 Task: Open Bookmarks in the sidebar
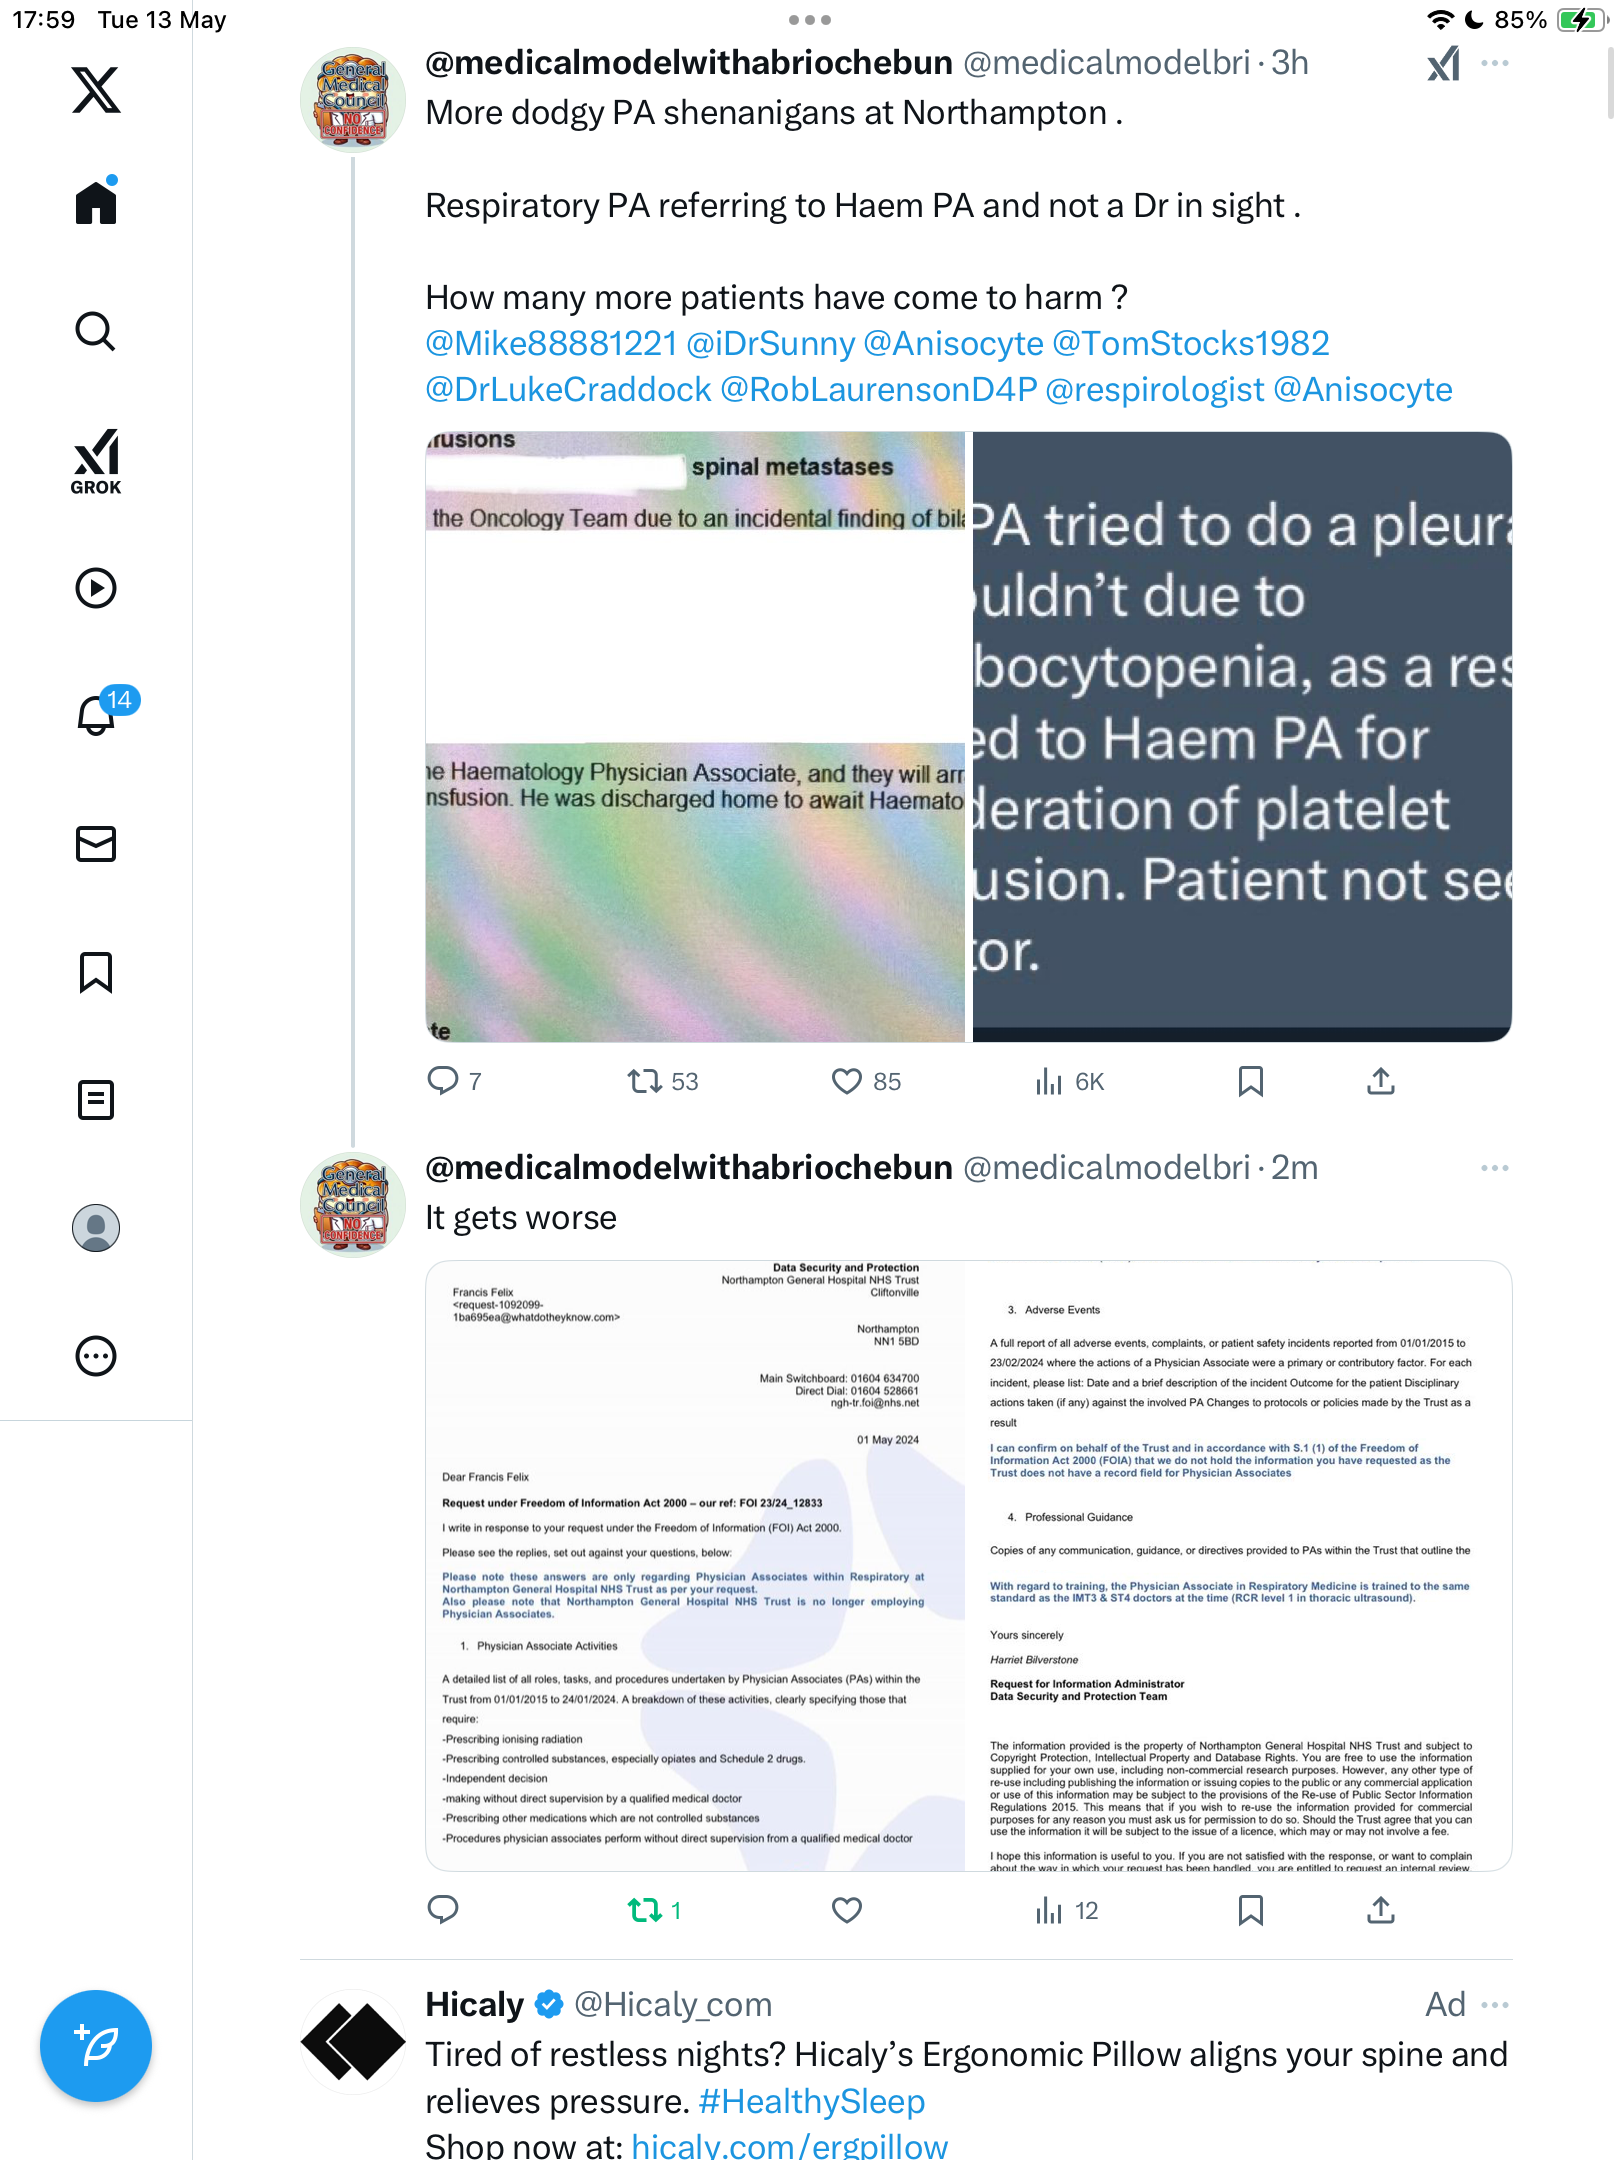click(96, 972)
